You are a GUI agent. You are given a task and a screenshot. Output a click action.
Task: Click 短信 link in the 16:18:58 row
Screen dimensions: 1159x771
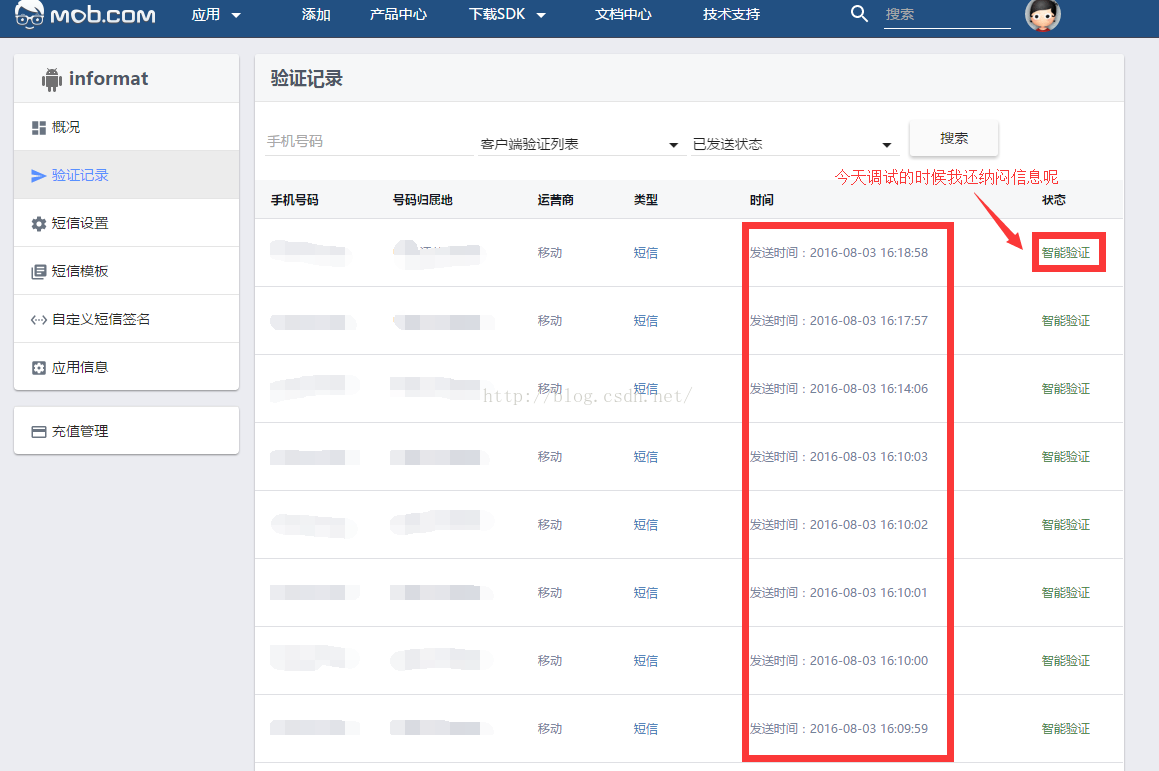point(645,253)
